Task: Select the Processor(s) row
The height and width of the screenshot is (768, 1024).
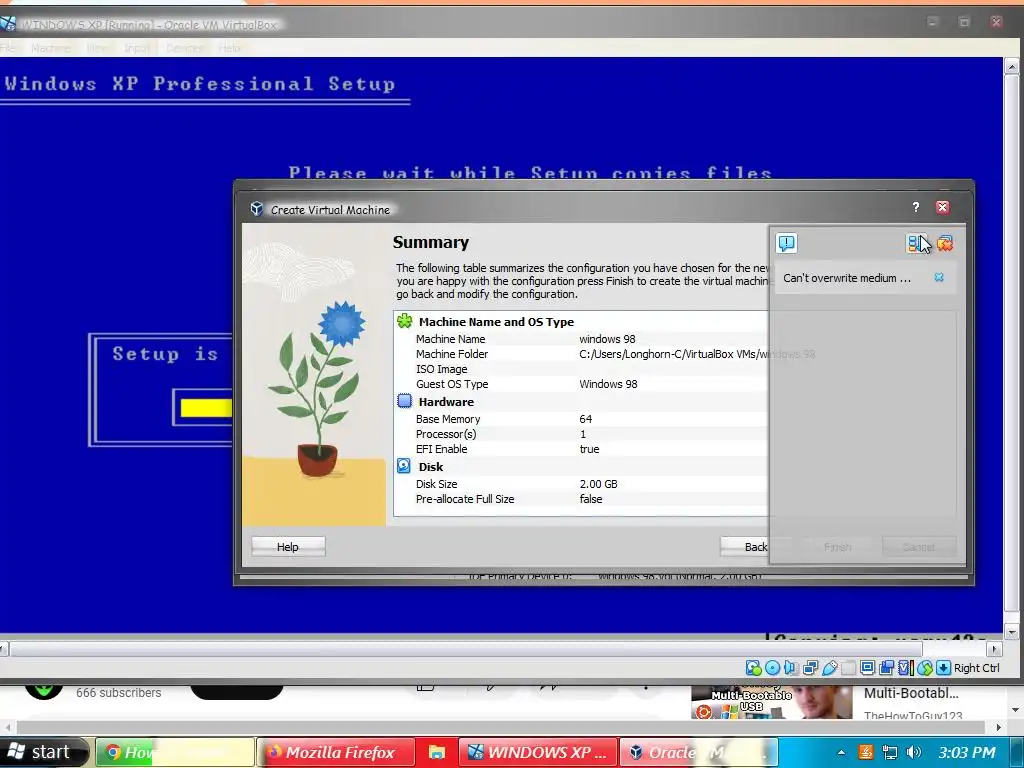Action: point(581,434)
